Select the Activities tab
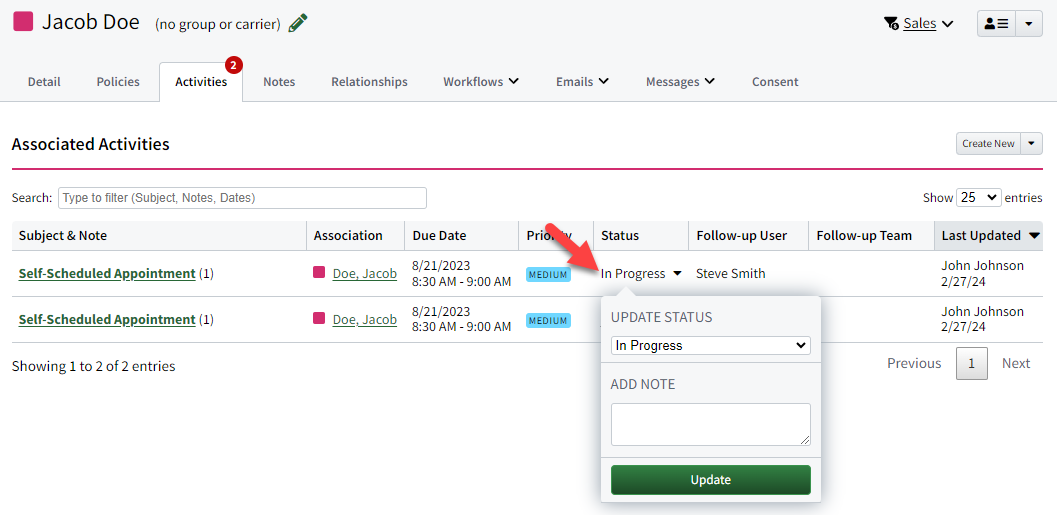The width and height of the screenshot is (1057, 515). click(201, 82)
